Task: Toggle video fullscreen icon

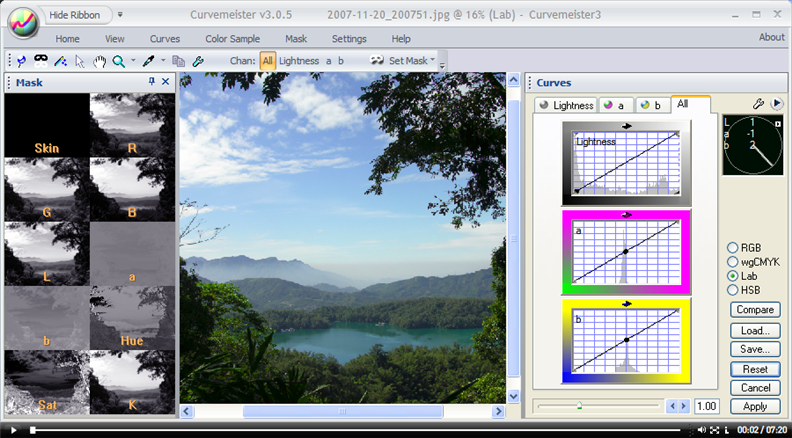Action: click(715, 430)
